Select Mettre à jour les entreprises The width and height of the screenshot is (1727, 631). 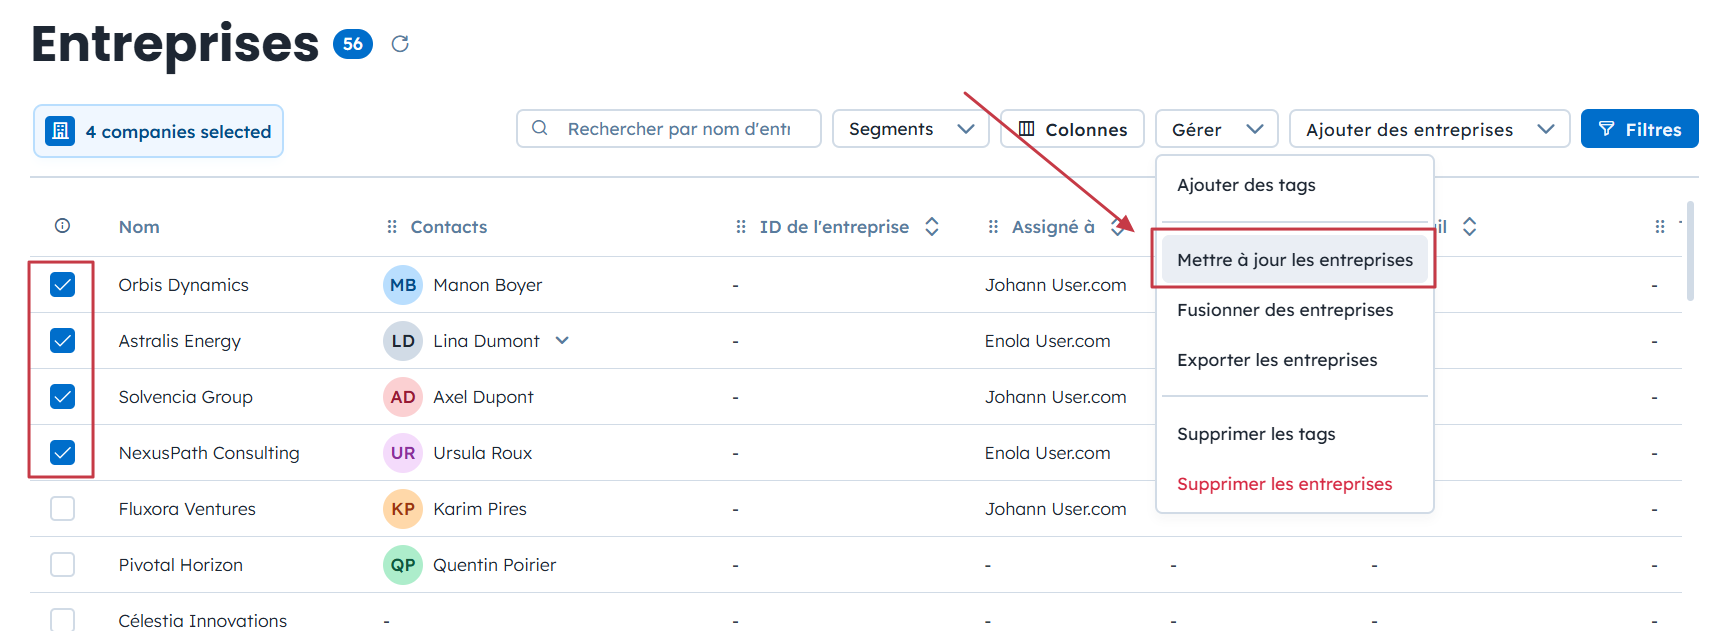tap(1294, 260)
